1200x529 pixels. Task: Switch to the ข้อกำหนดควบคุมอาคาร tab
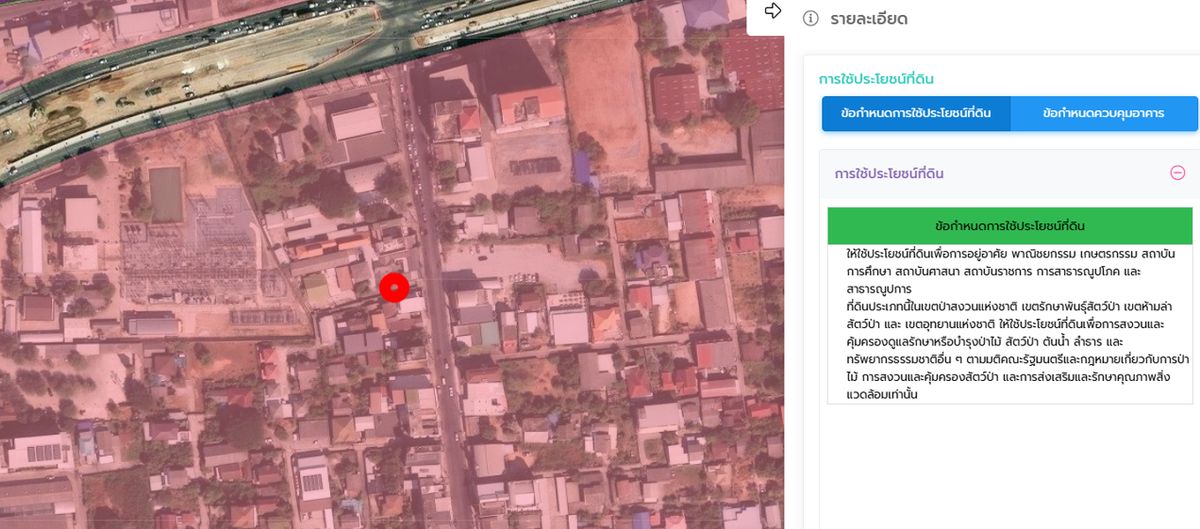1103,114
